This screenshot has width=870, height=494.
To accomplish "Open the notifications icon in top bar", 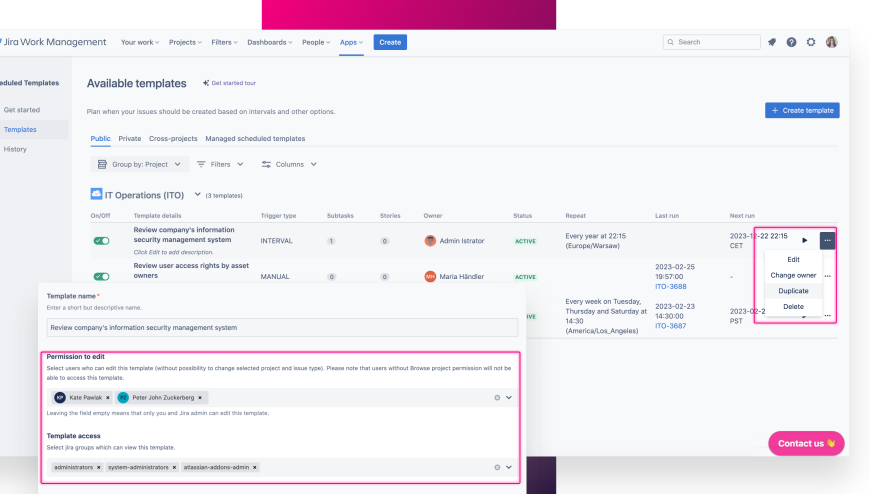I will [x=772, y=42].
